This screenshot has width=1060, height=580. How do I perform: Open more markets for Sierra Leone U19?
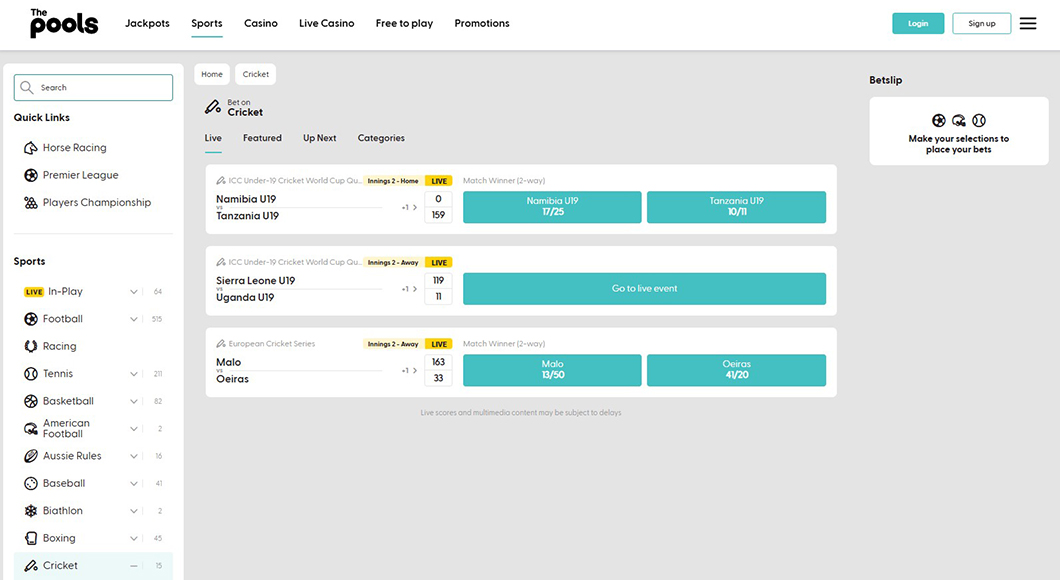coord(409,289)
